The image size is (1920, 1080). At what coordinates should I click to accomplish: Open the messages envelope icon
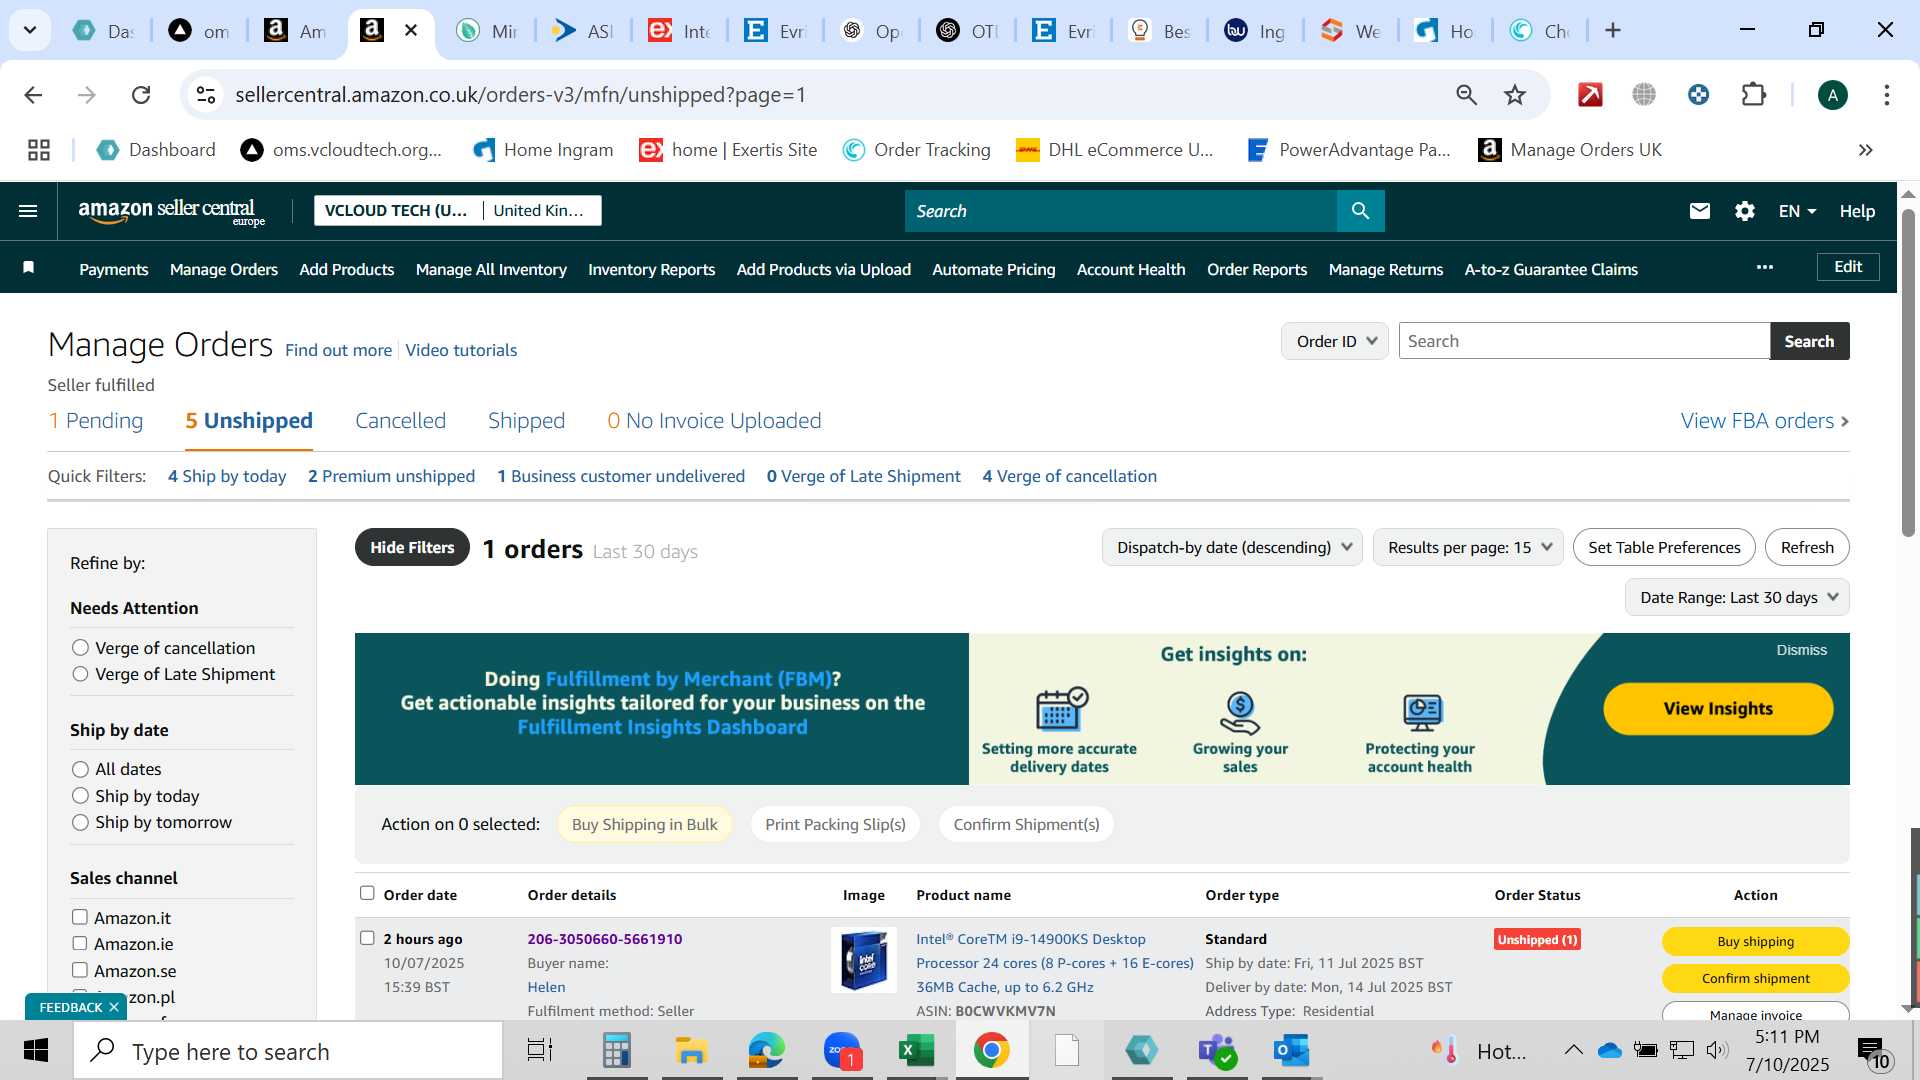coord(1700,211)
